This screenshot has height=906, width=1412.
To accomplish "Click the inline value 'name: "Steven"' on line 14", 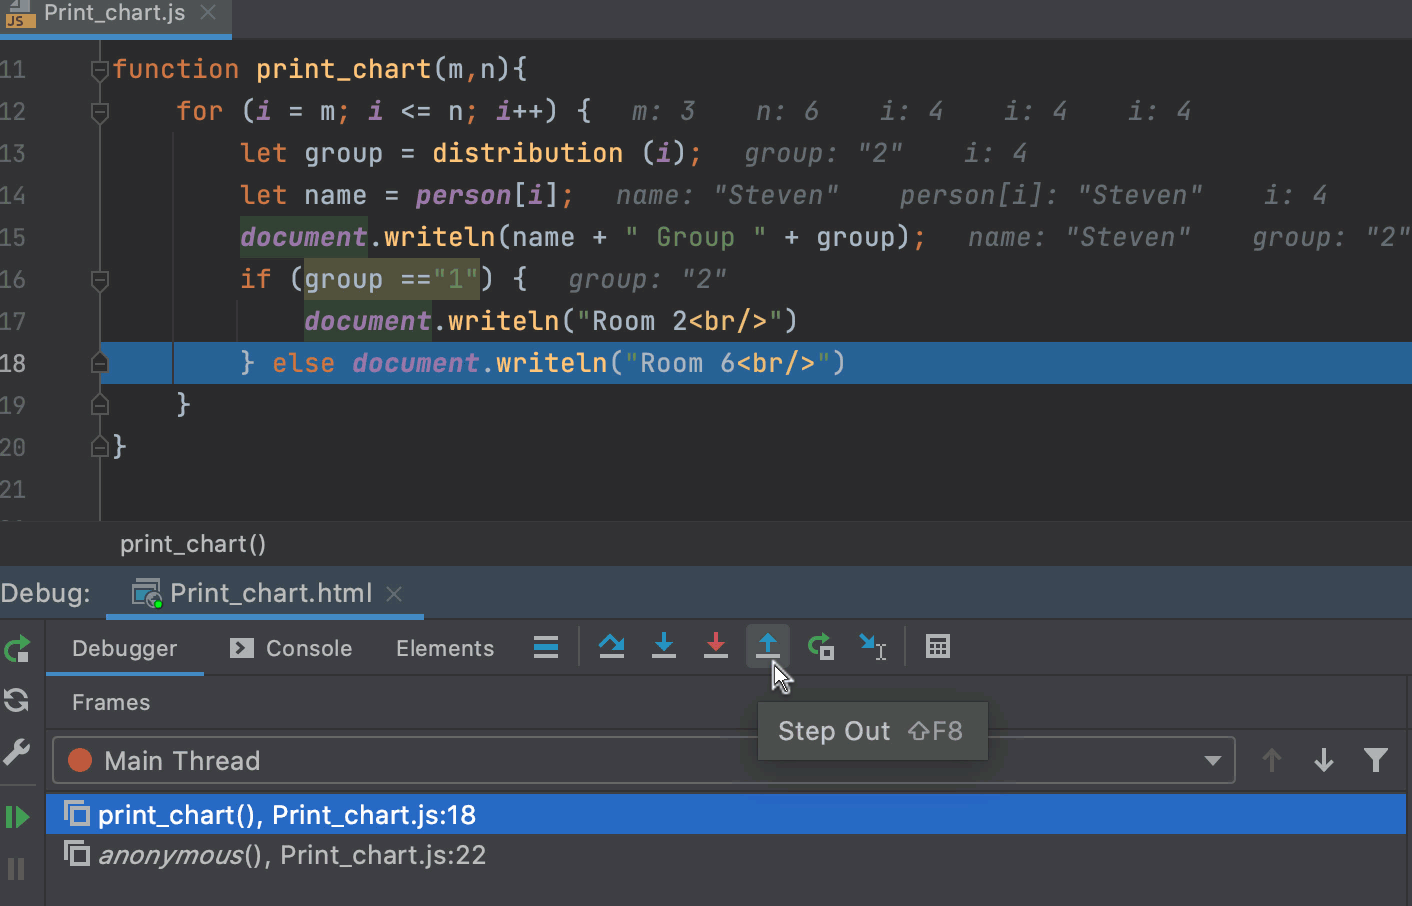I will click(727, 195).
